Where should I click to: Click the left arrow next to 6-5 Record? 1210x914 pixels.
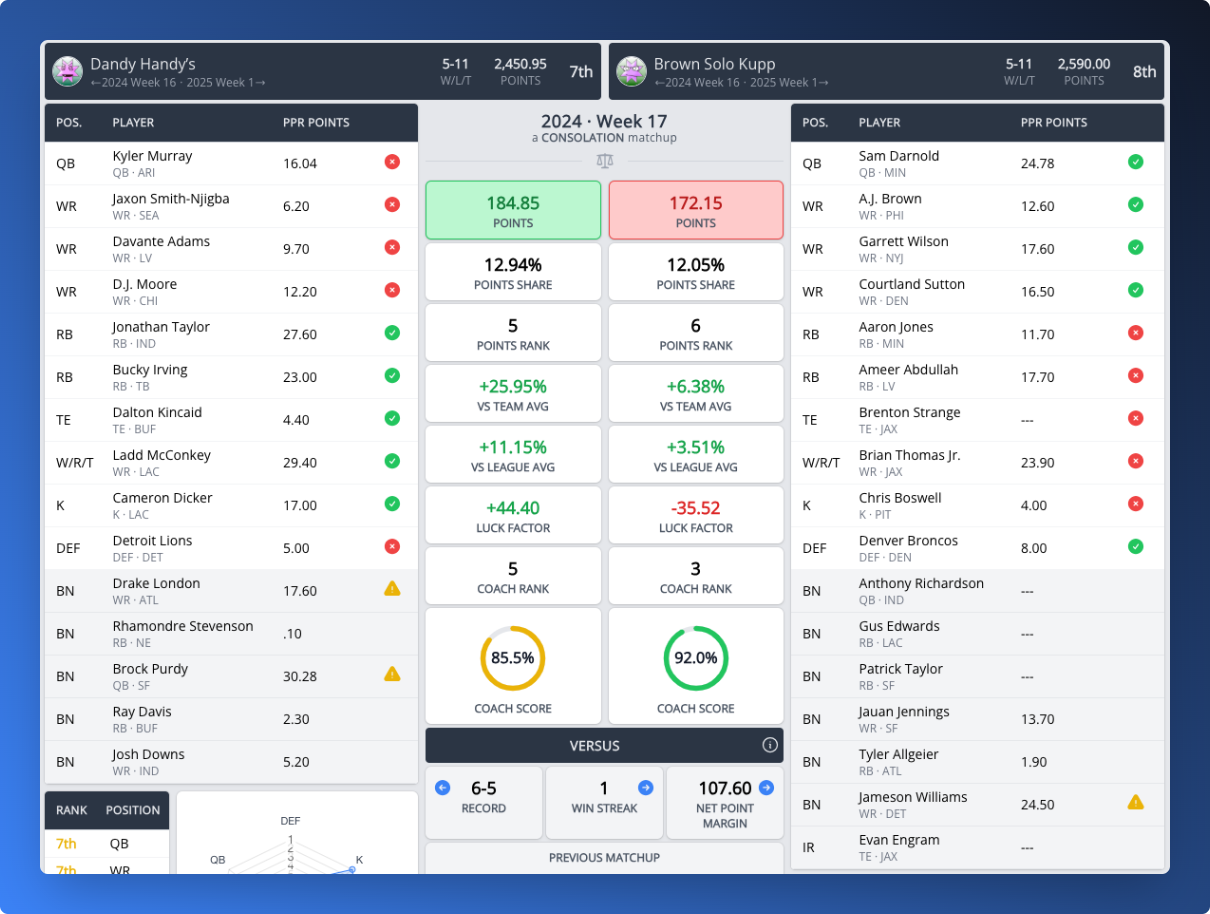coord(443,788)
